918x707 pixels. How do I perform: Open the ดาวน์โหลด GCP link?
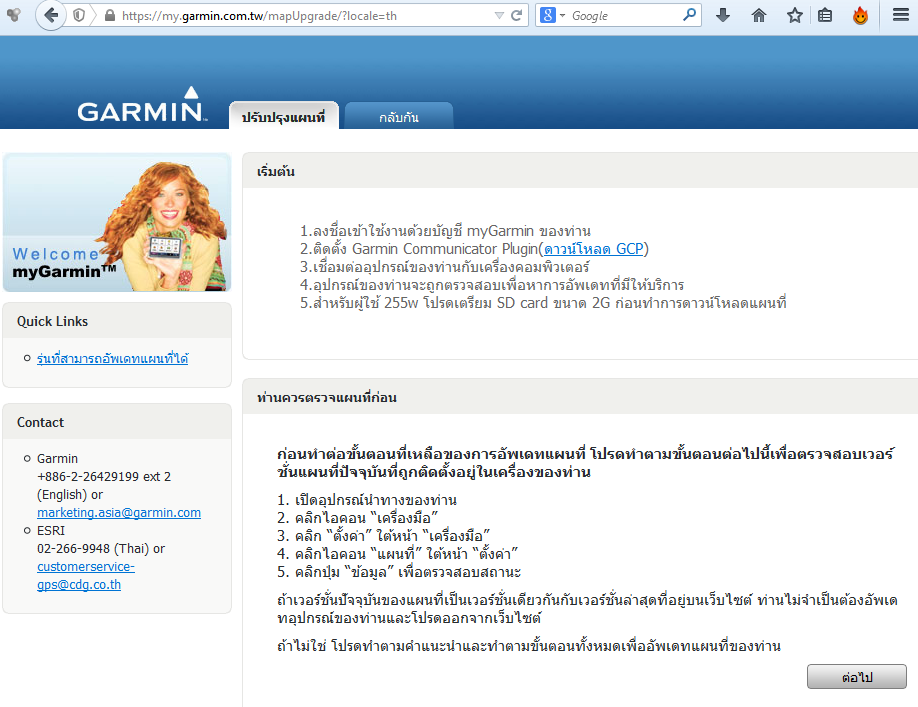pos(594,249)
